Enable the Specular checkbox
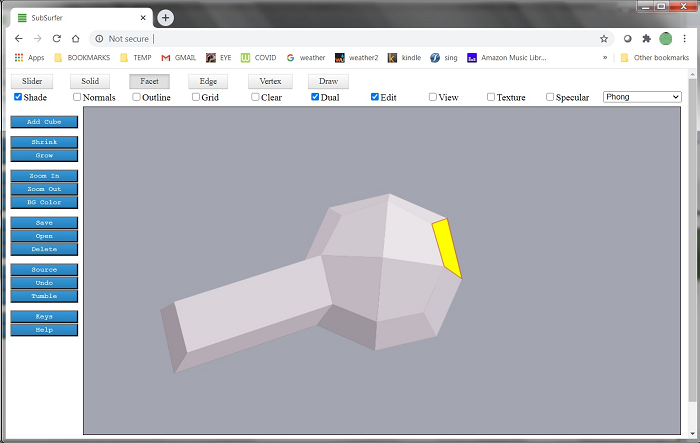Image resolution: width=700 pixels, height=443 pixels. tap(550, 97)
